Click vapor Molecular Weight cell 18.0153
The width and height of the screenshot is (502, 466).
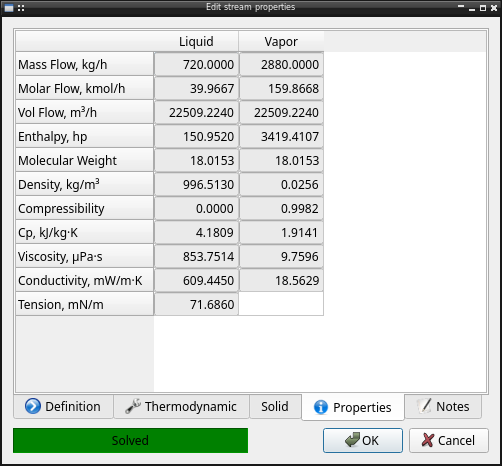(281, 160)
